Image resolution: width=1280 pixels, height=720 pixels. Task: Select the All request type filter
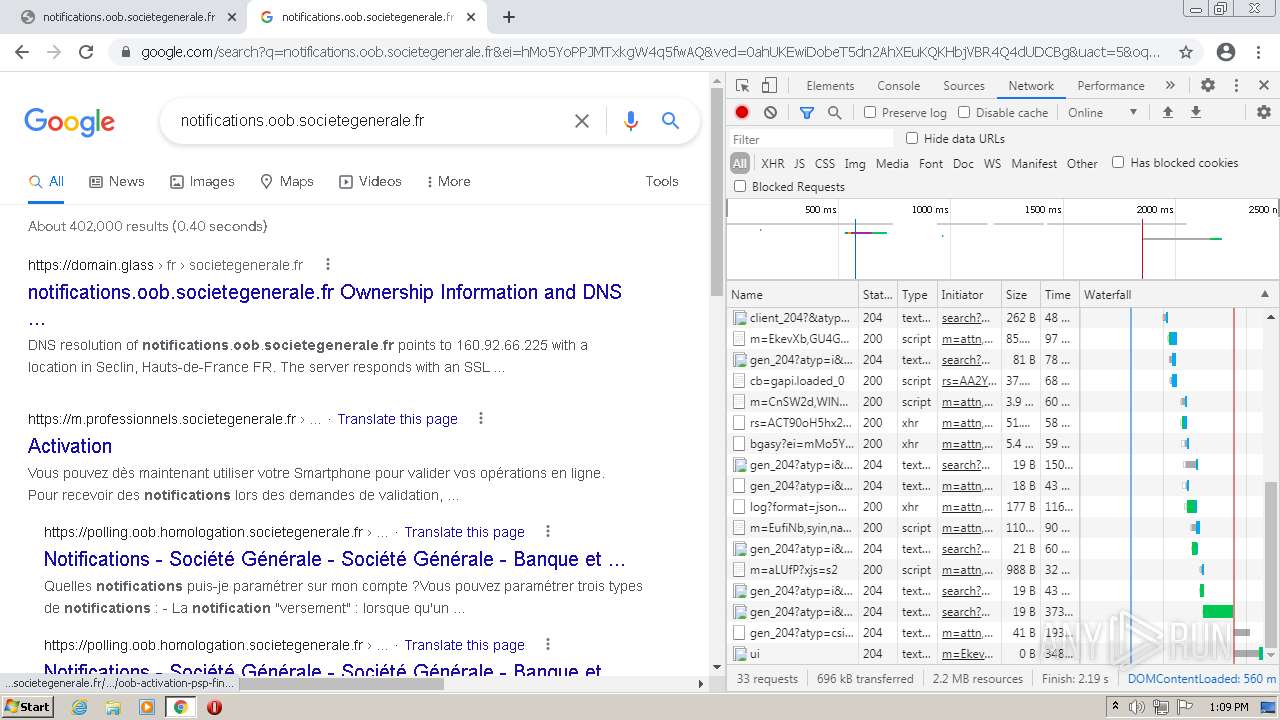[740, 164]
